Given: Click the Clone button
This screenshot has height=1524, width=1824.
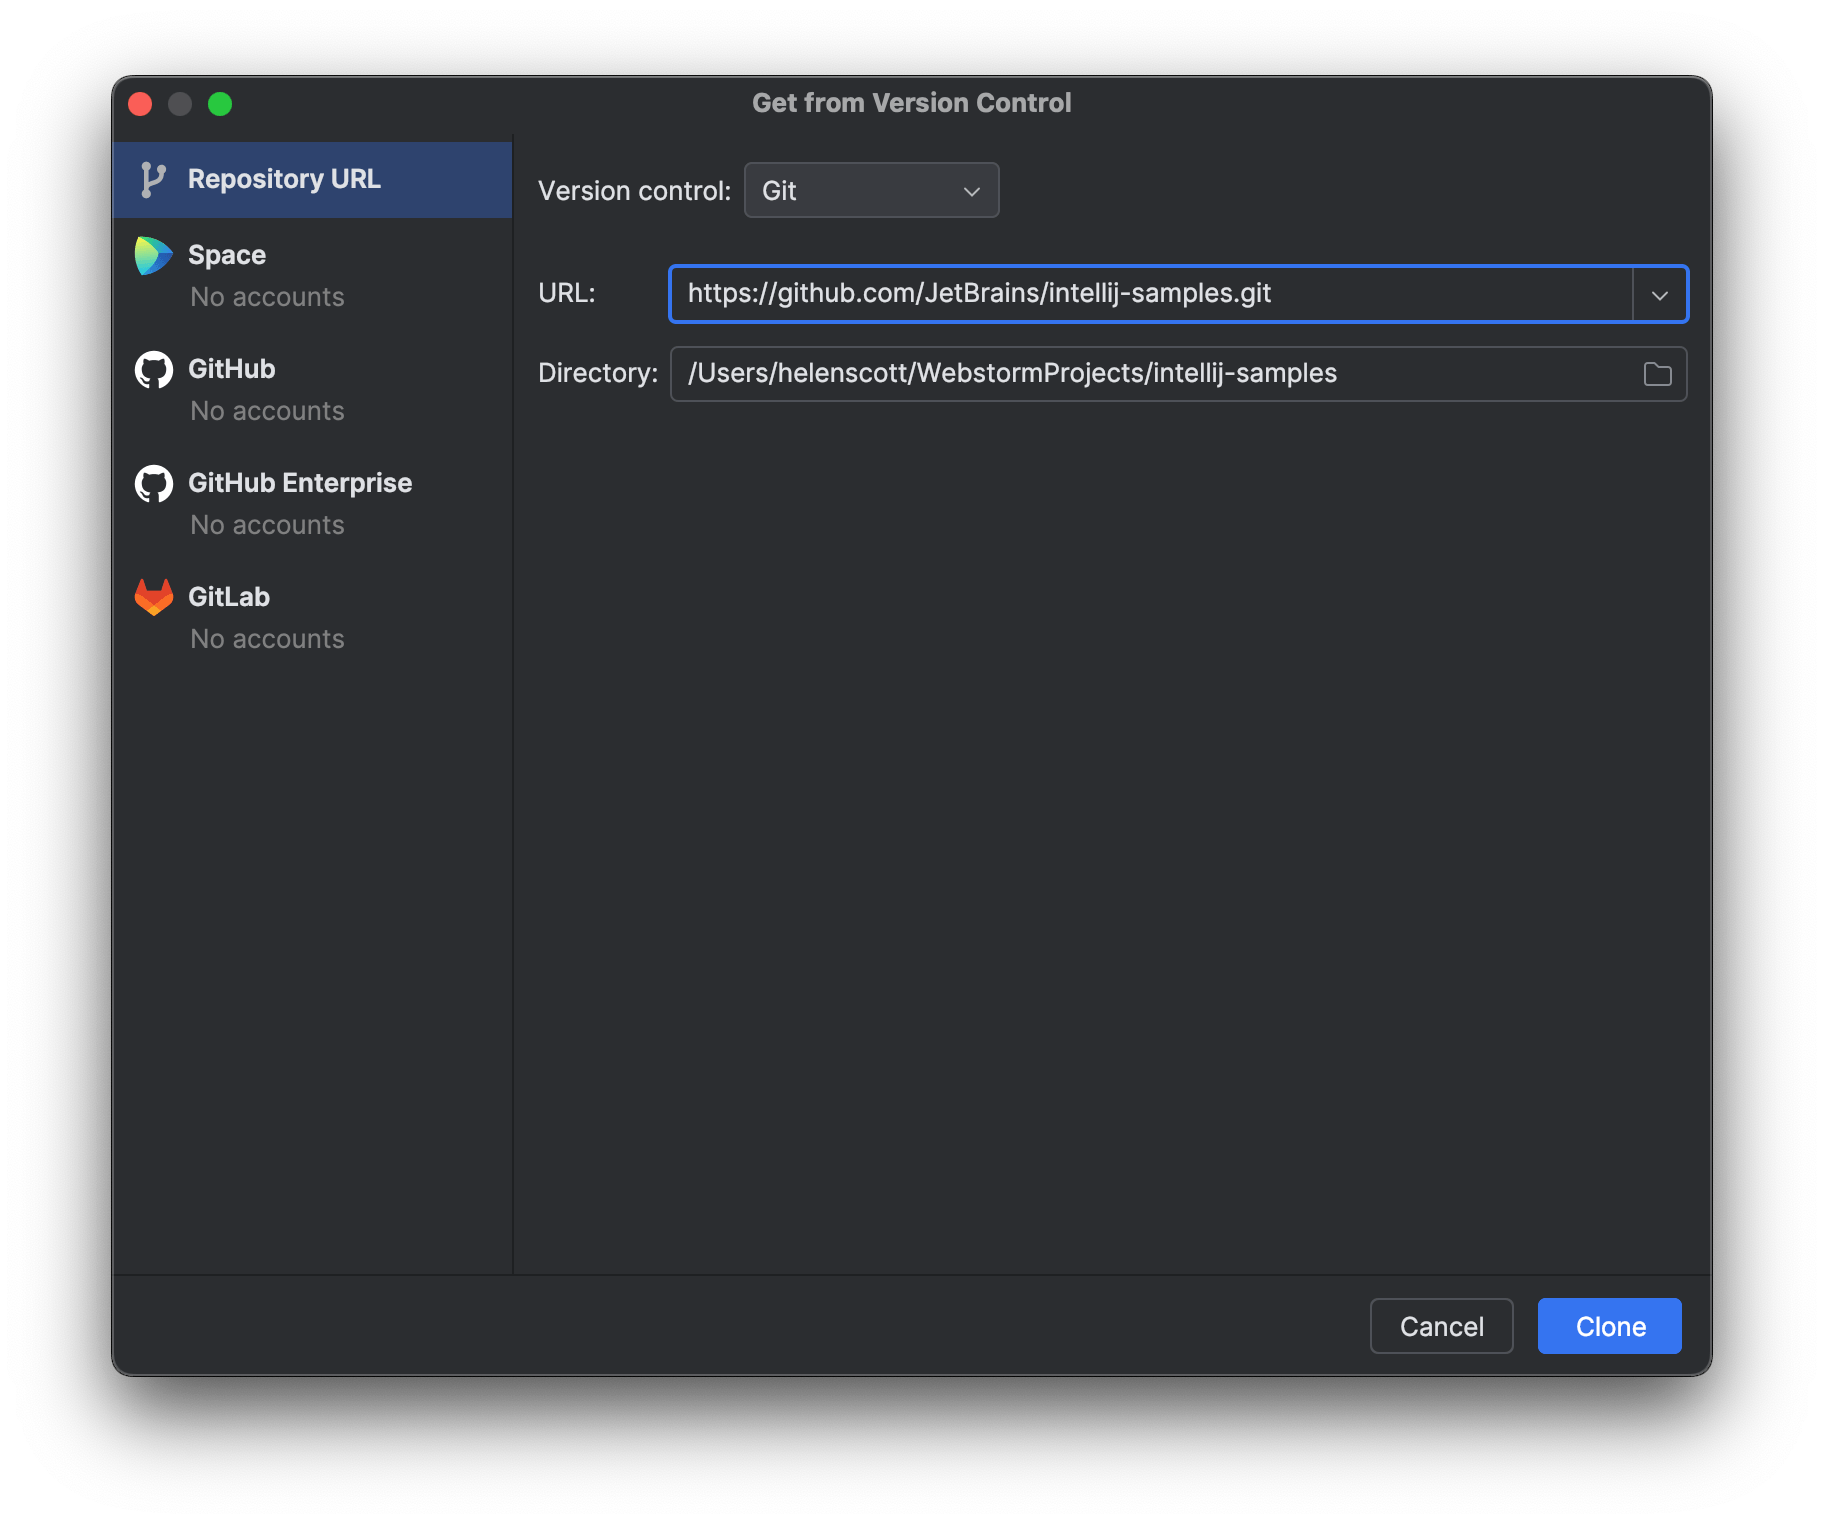Looking at the screenshot, I should click(x=1608, y=1326).
